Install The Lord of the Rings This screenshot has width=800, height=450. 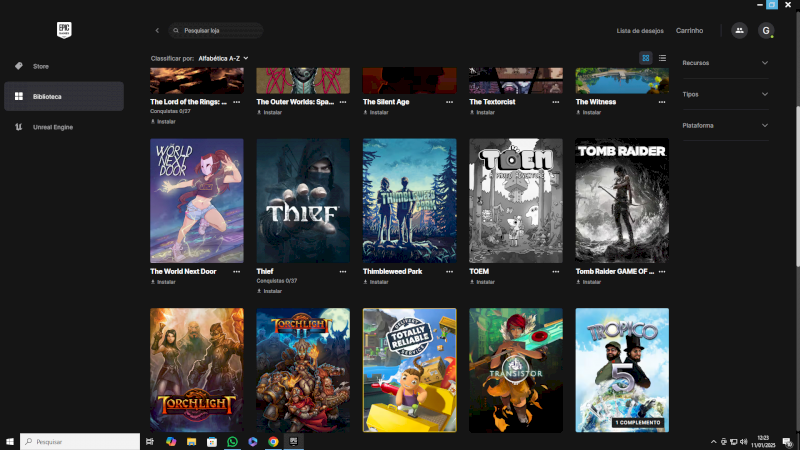[163, 121]
